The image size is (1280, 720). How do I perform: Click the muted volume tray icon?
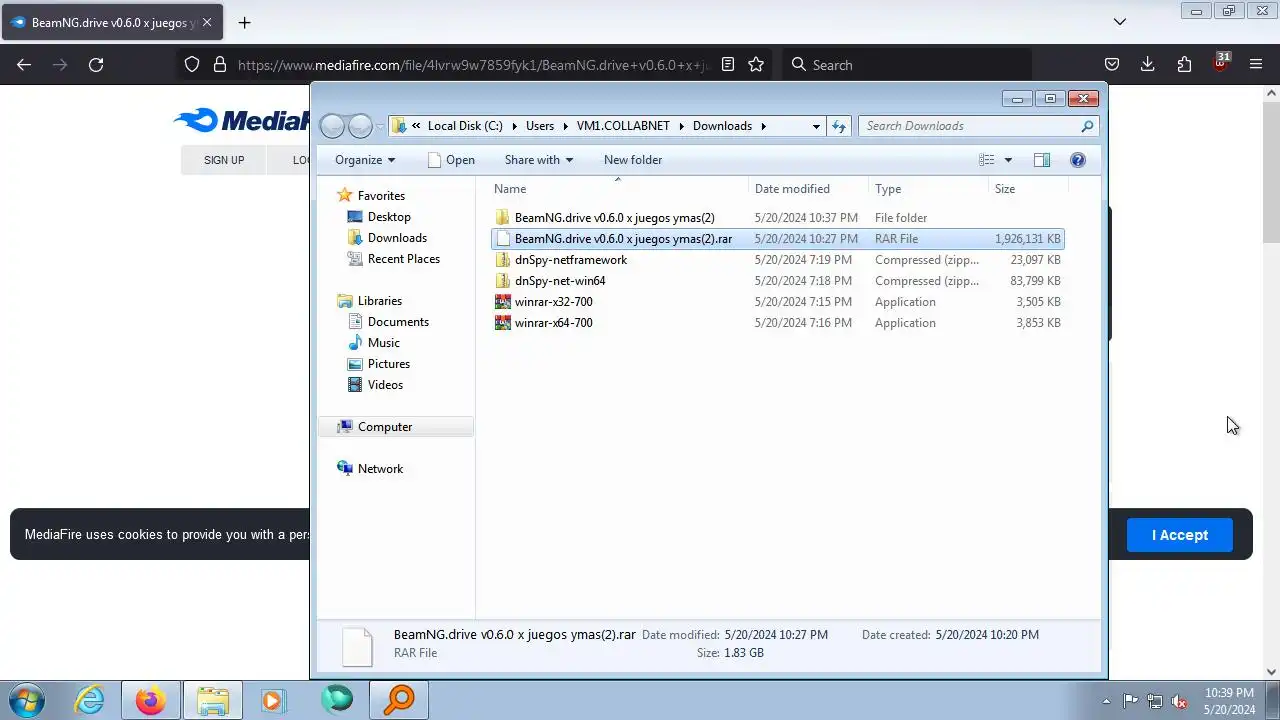[x=1179, y=701]
